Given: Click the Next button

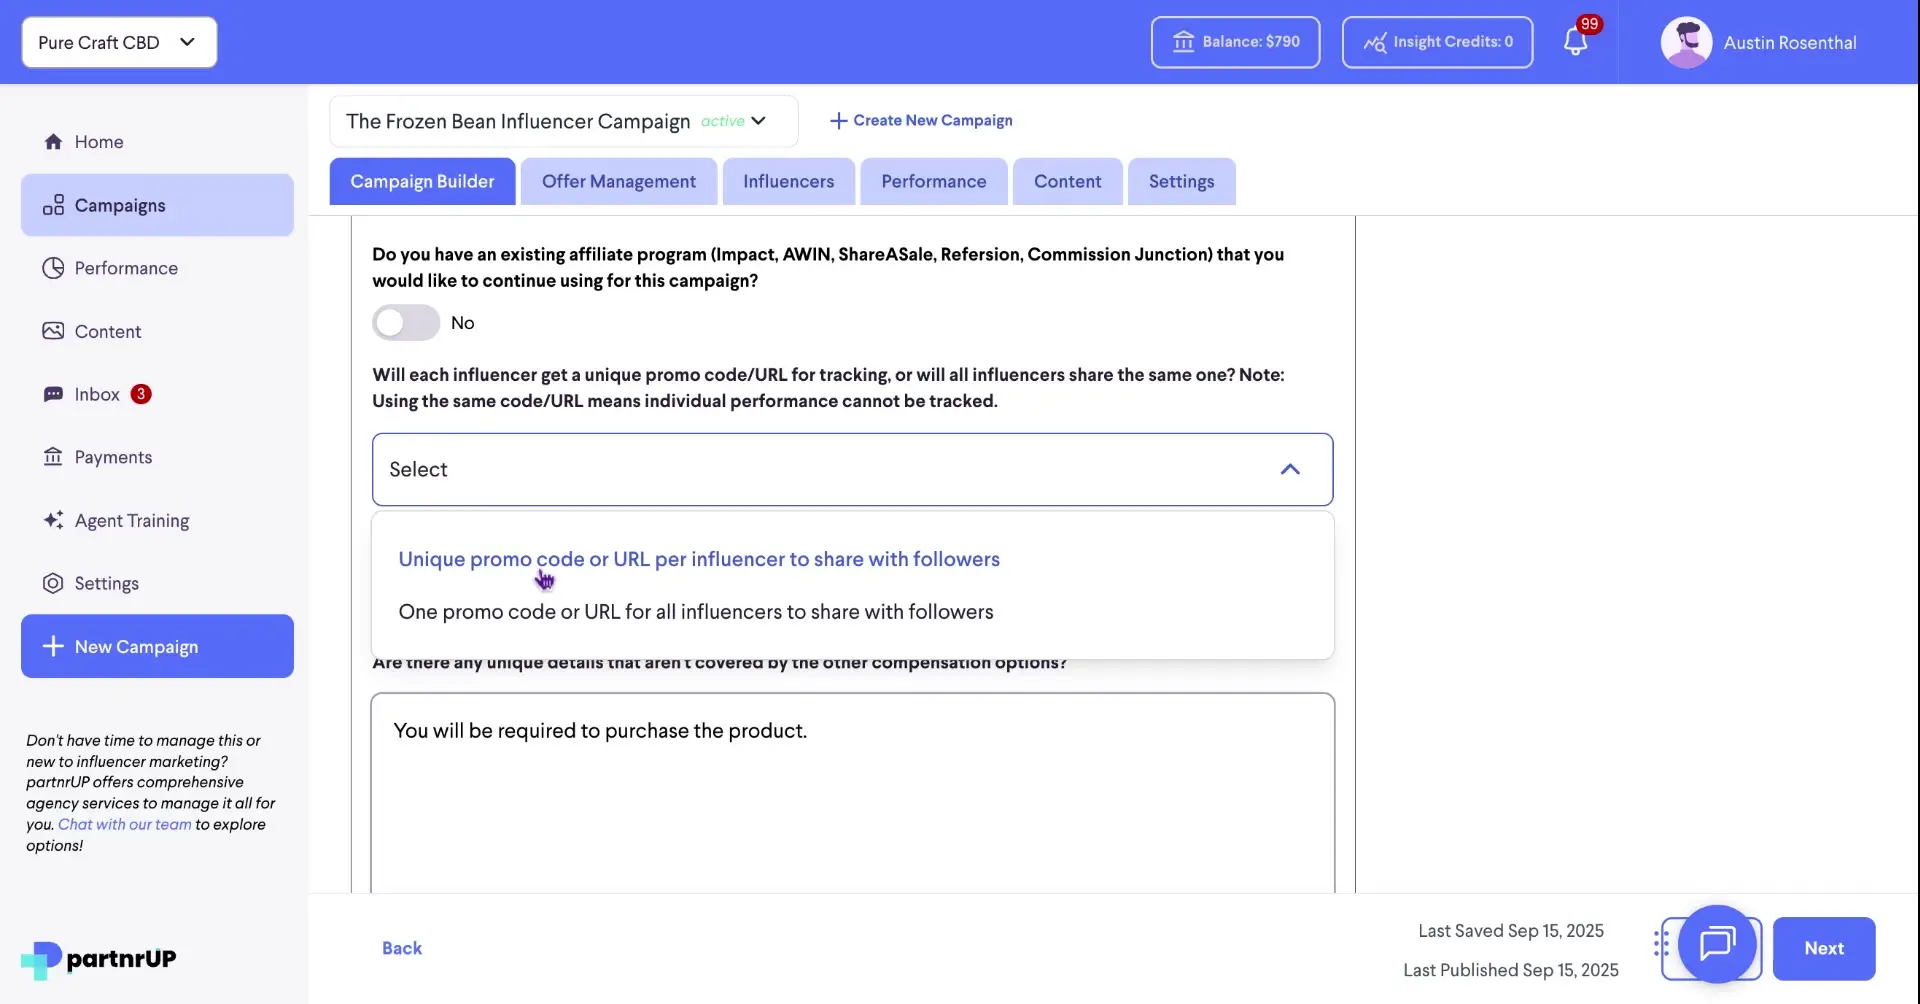Looking at the screenshot, I should [x=1824, y=948].
